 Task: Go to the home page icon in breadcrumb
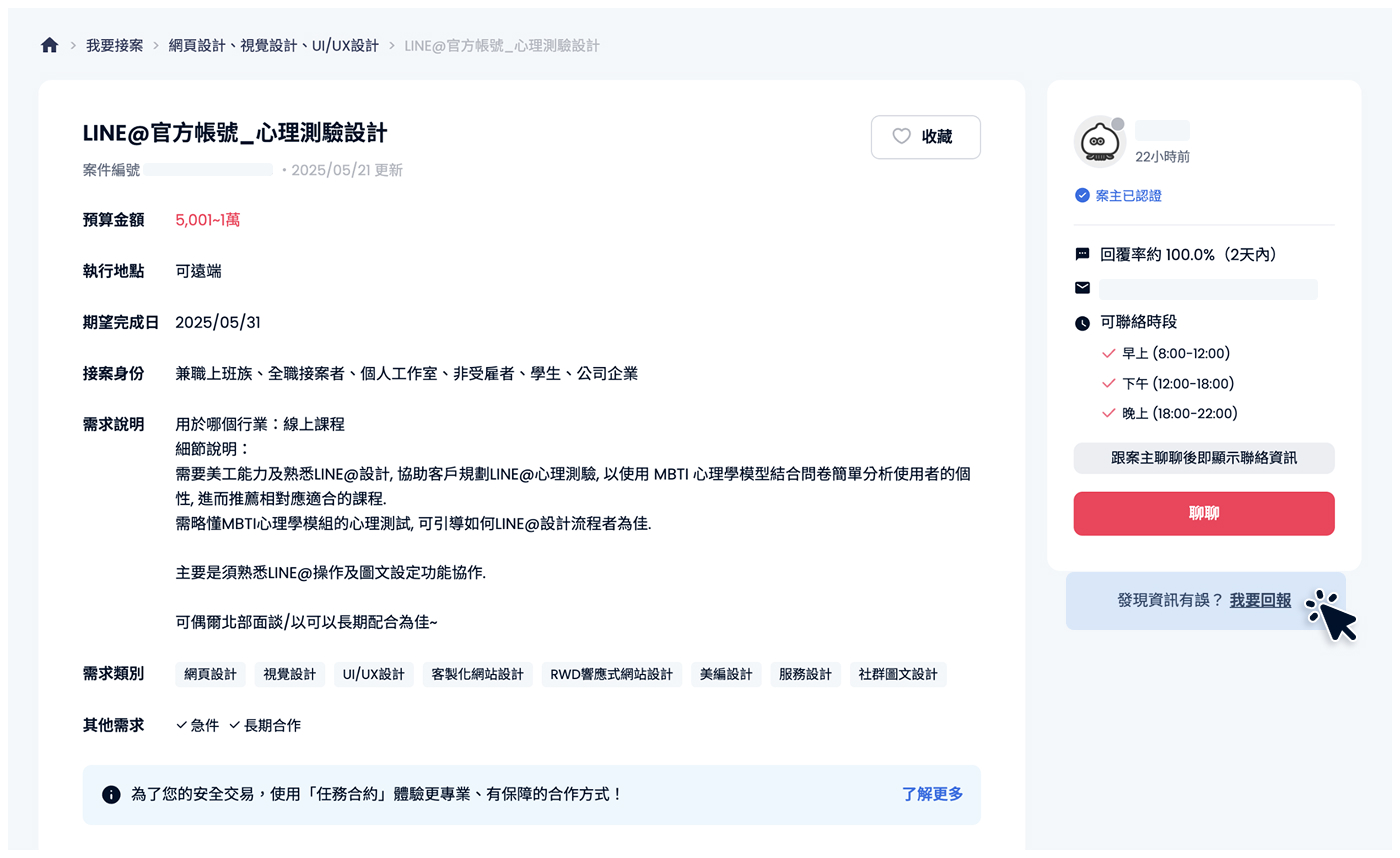click(49, 45)
